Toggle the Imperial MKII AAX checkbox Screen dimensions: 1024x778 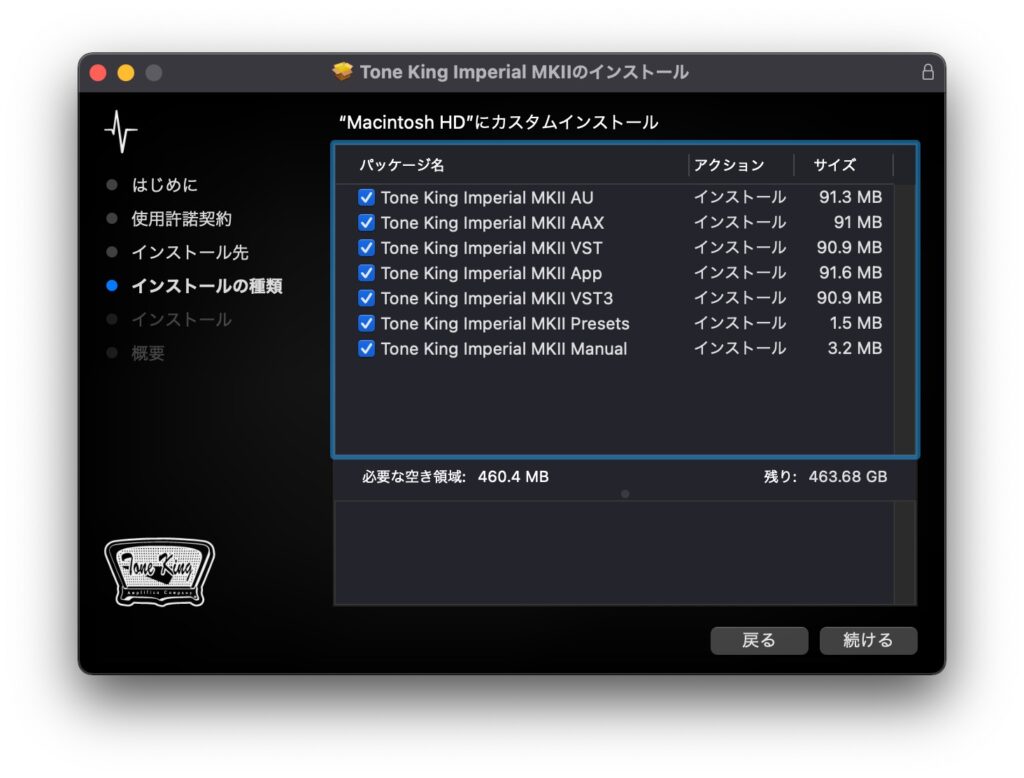pyautogui.click(x=366, y=223)
